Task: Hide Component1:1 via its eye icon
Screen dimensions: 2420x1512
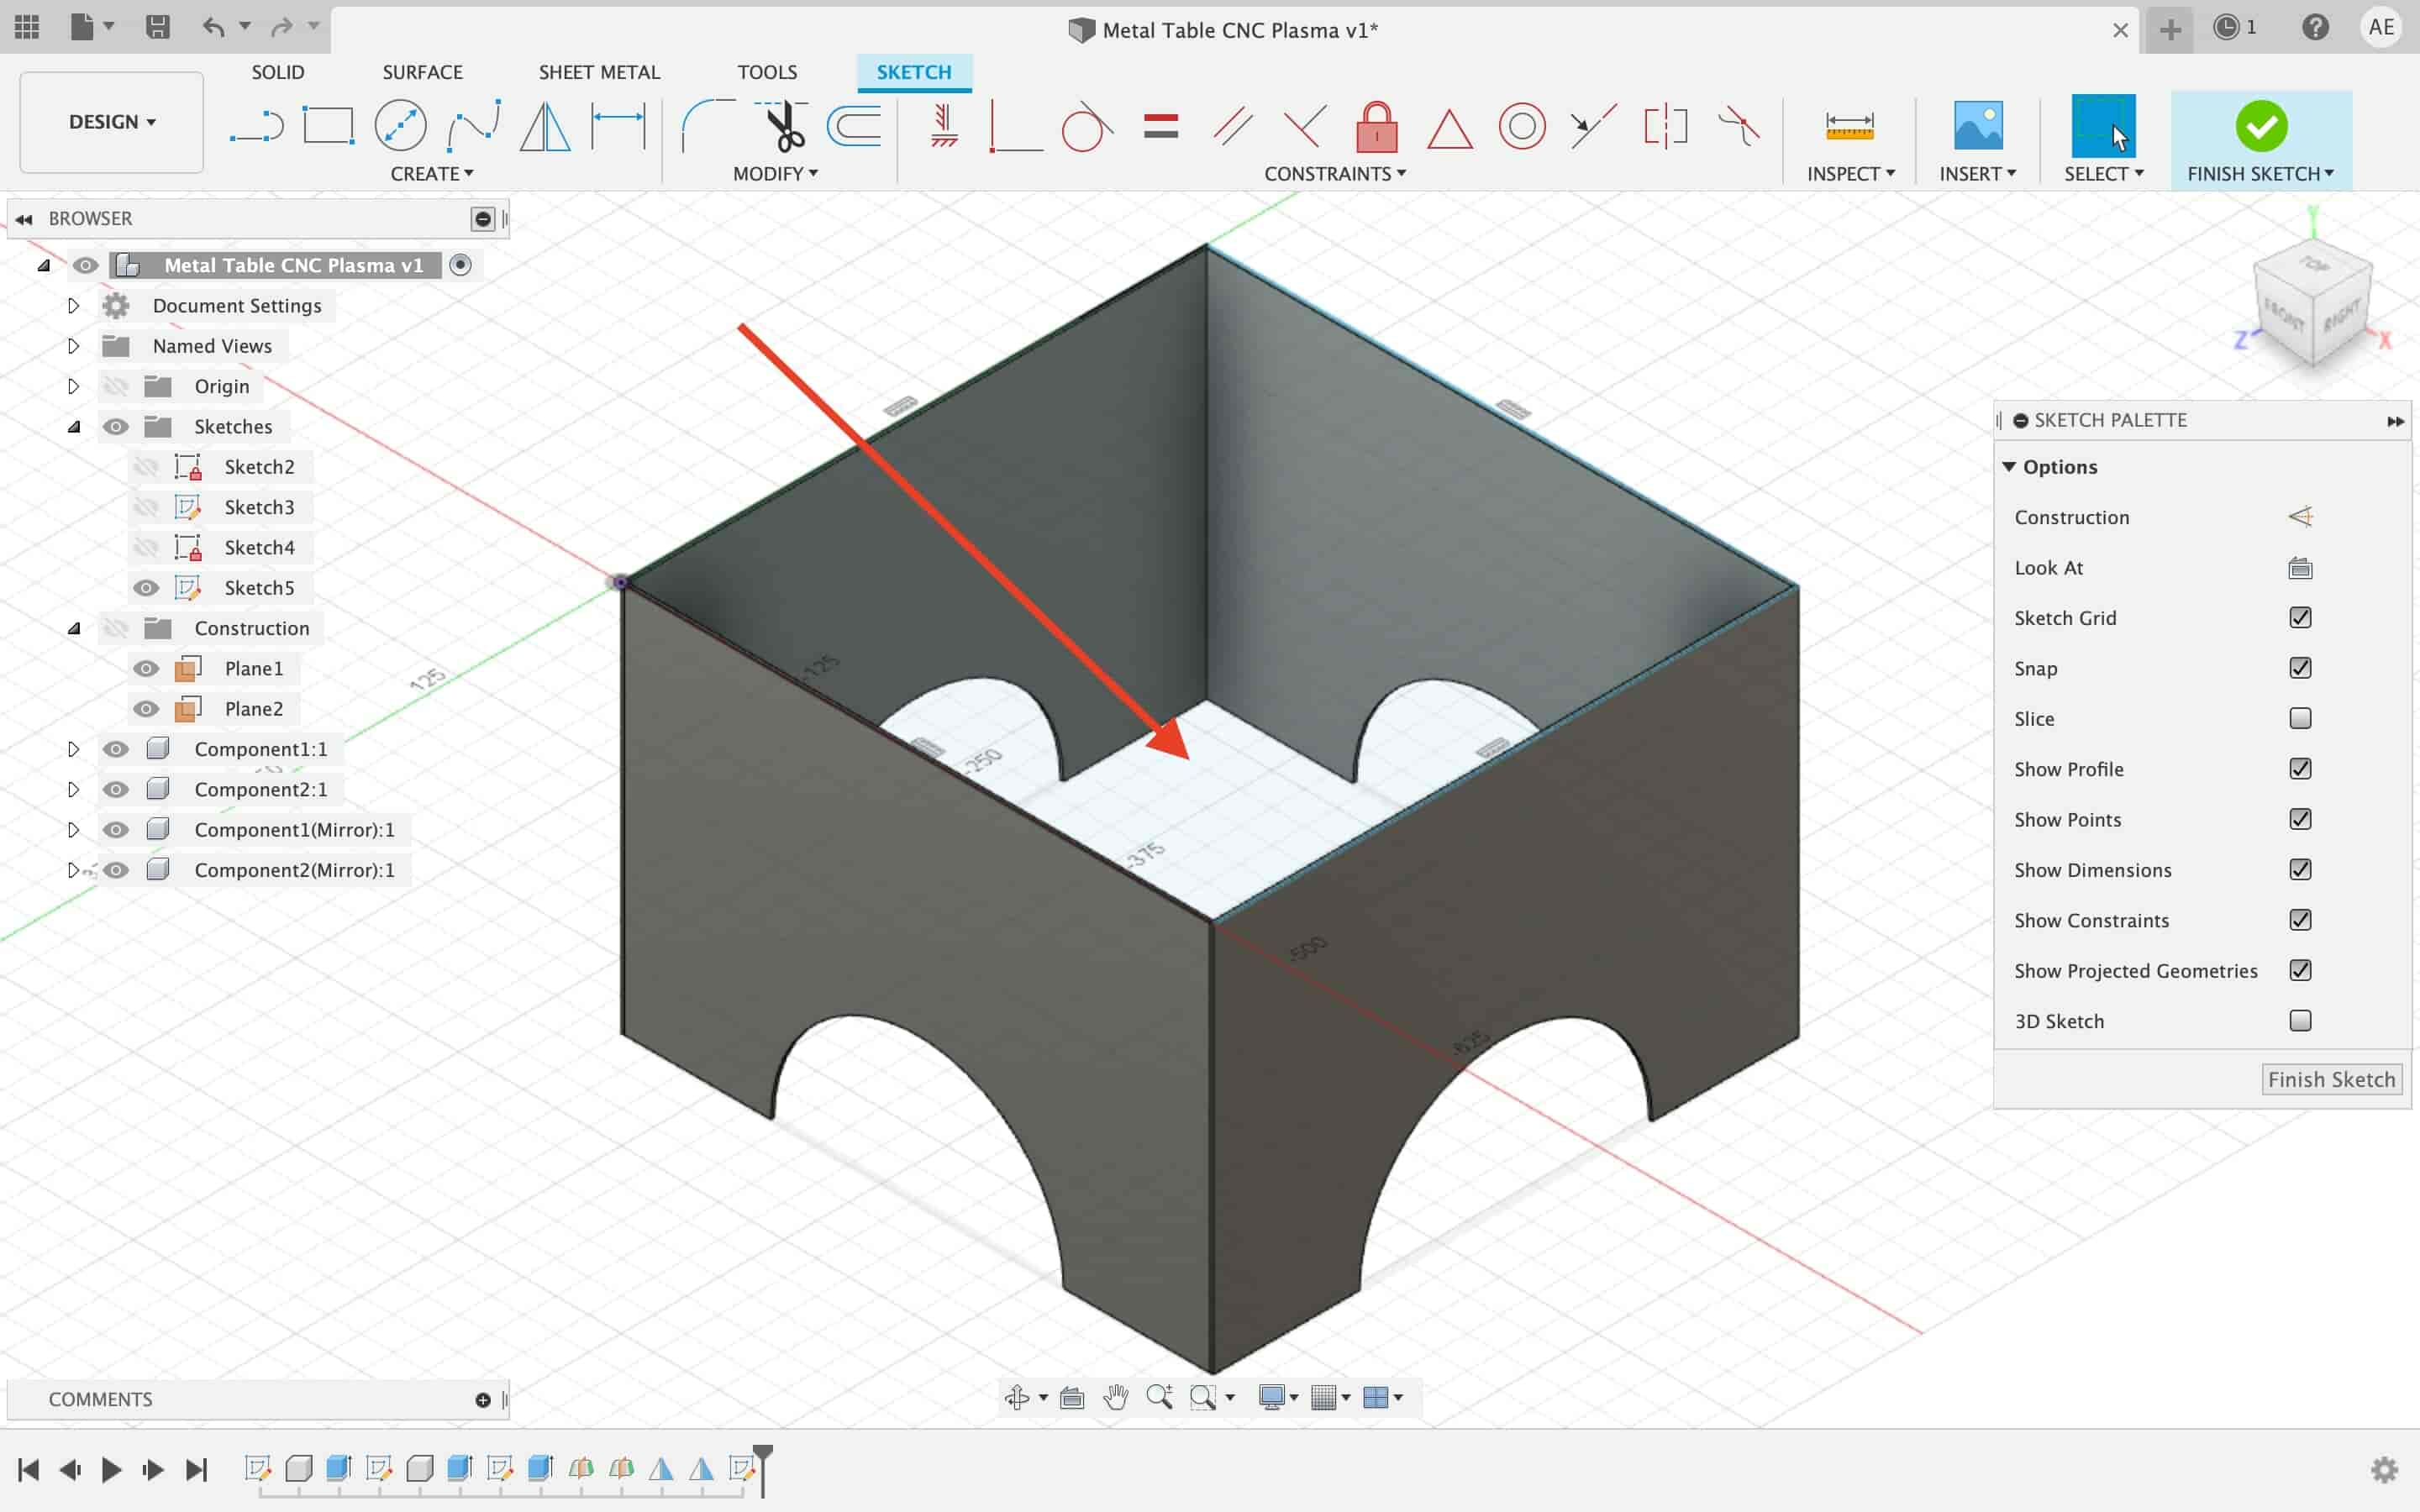Action: coord(116,749)
